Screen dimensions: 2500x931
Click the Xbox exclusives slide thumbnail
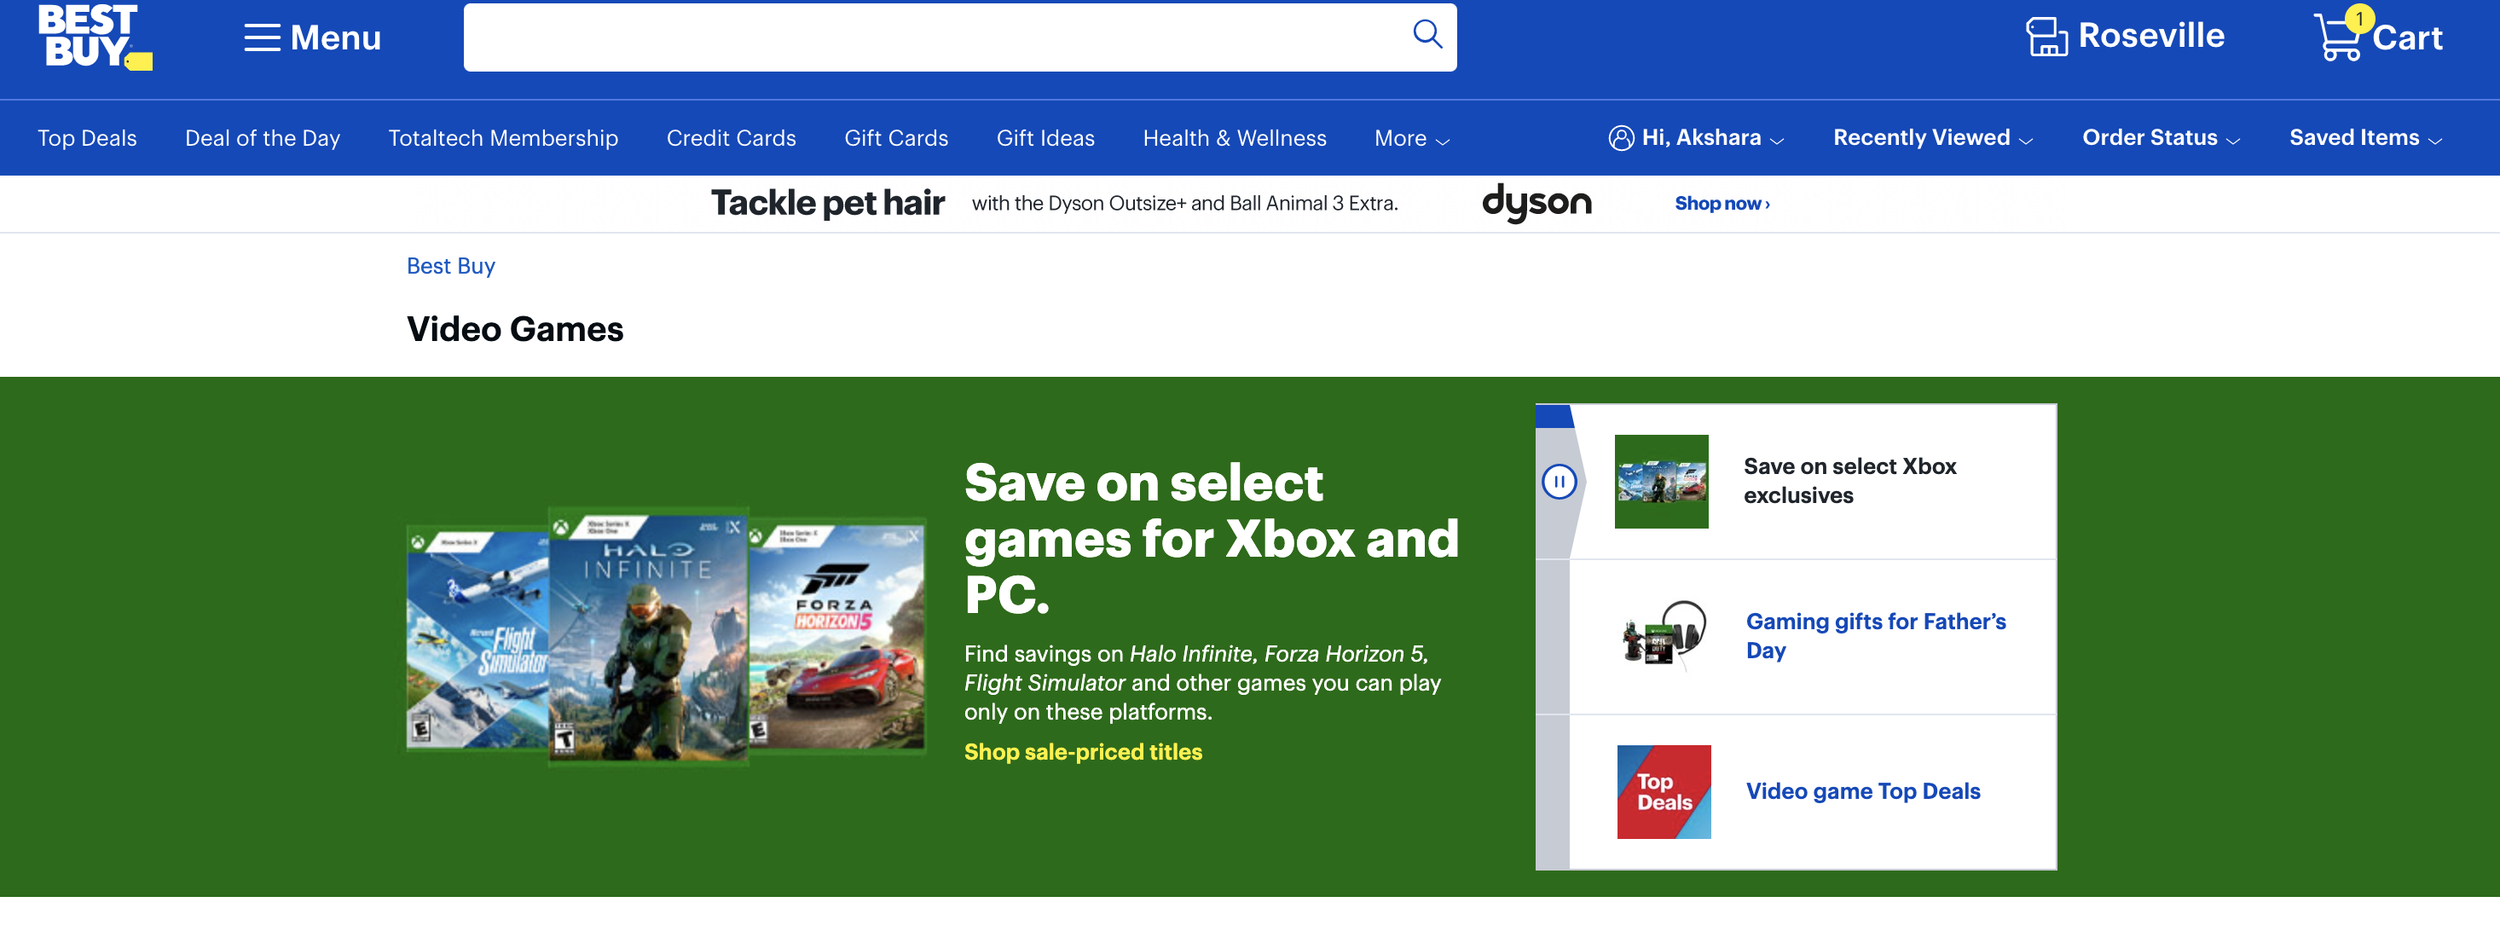tap(1661, 481)
